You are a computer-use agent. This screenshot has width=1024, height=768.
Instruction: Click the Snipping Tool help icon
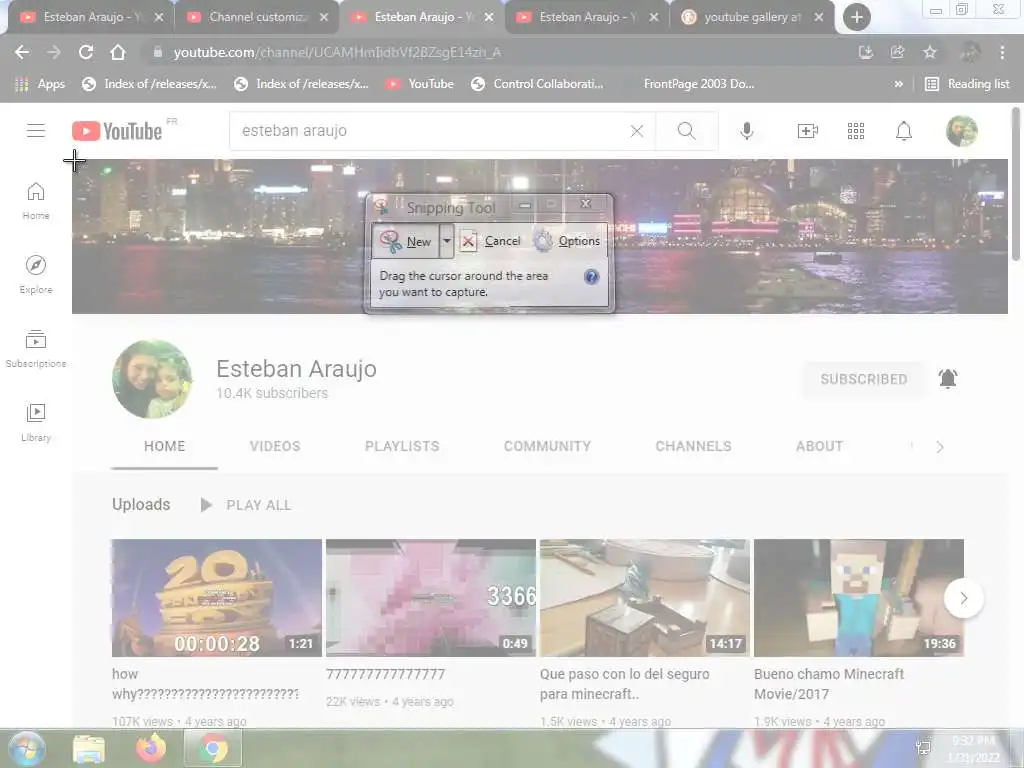pos(591,277)
